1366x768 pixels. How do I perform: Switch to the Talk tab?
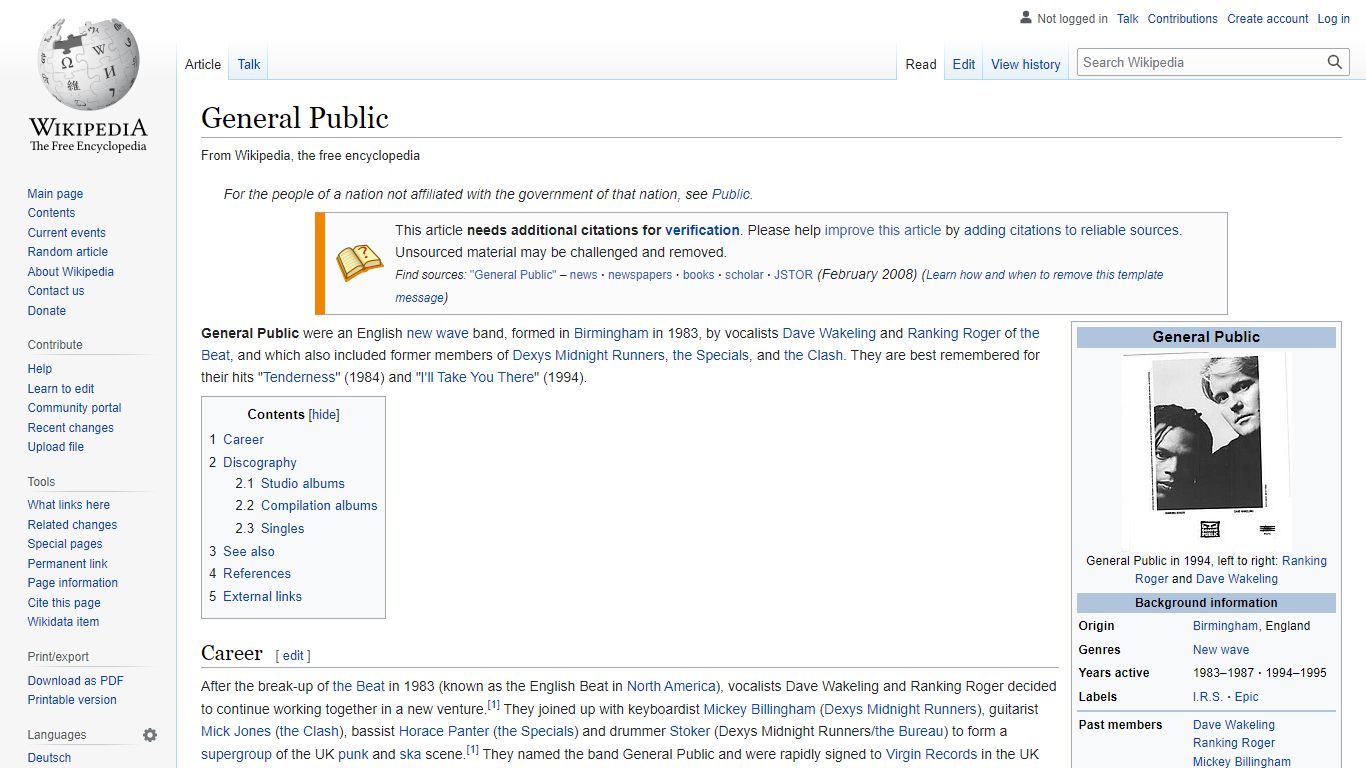[x=249, y=64]
